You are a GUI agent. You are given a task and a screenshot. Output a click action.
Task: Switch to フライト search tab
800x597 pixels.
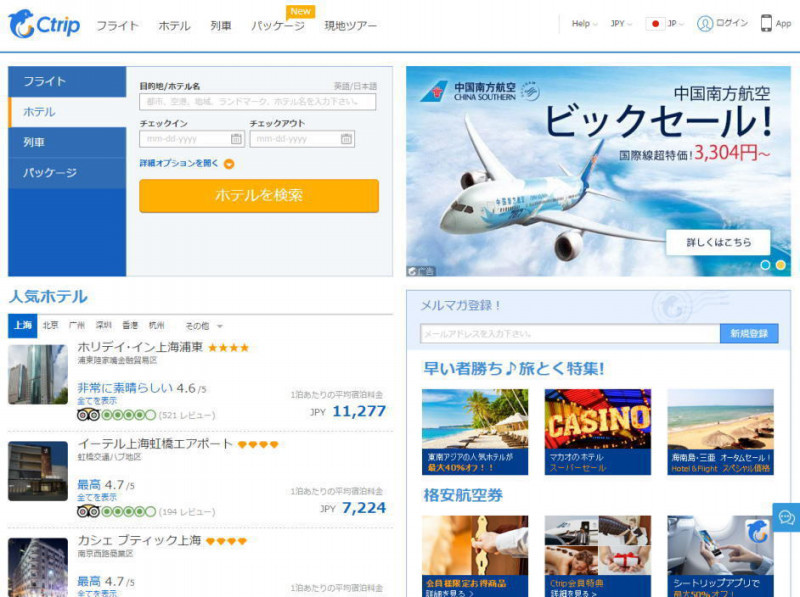(x=67, y=82)
